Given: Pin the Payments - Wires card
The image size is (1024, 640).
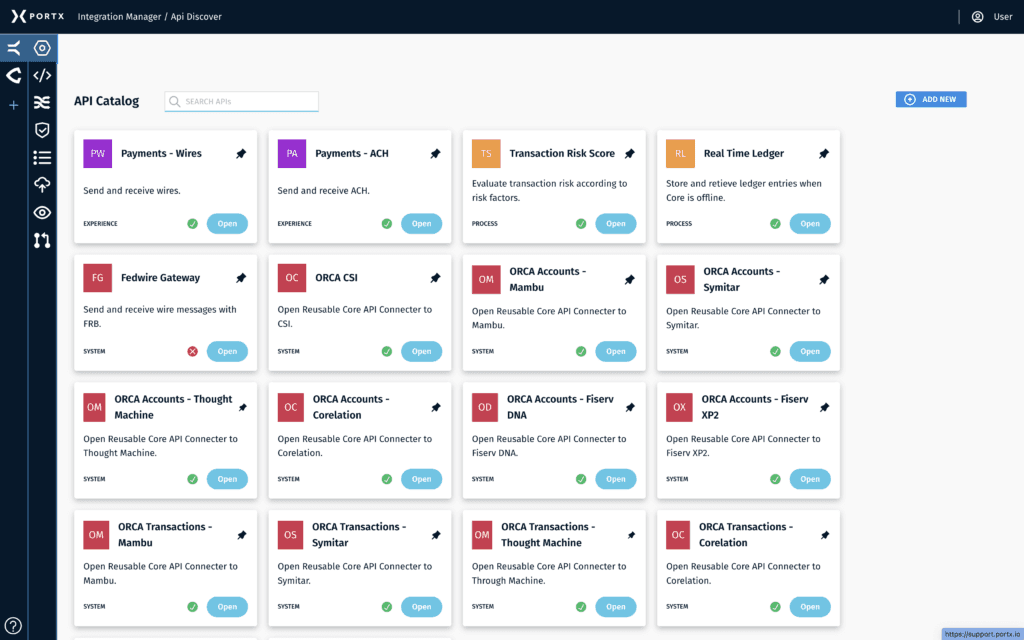Looking at the screenshot, I should (x=241, y=153).
